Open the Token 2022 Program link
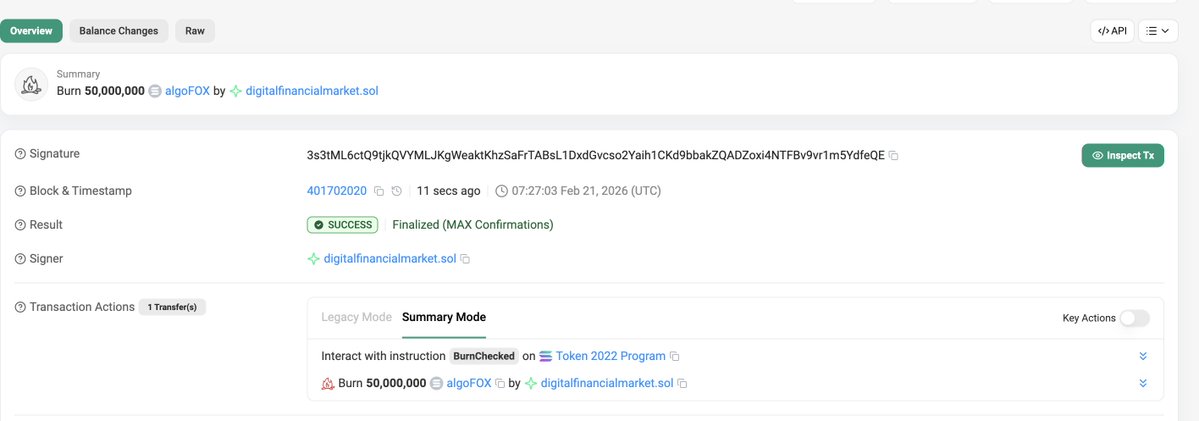The height and width of the screenshot is (421, 1199). (x=610, y=357)
